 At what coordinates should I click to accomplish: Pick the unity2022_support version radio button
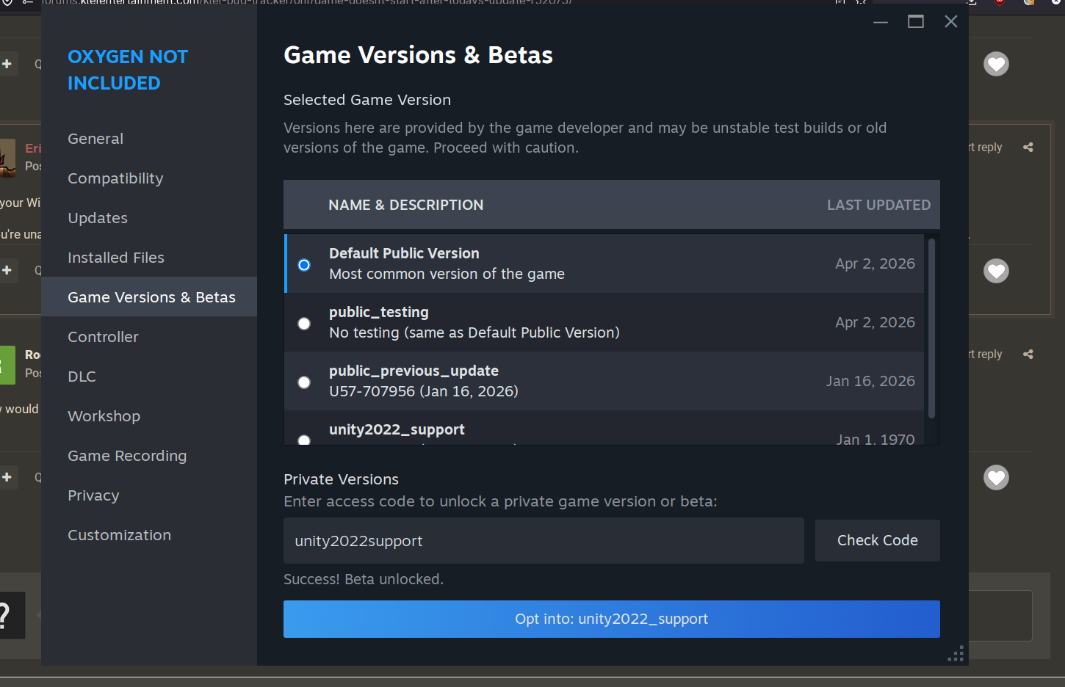304,439
